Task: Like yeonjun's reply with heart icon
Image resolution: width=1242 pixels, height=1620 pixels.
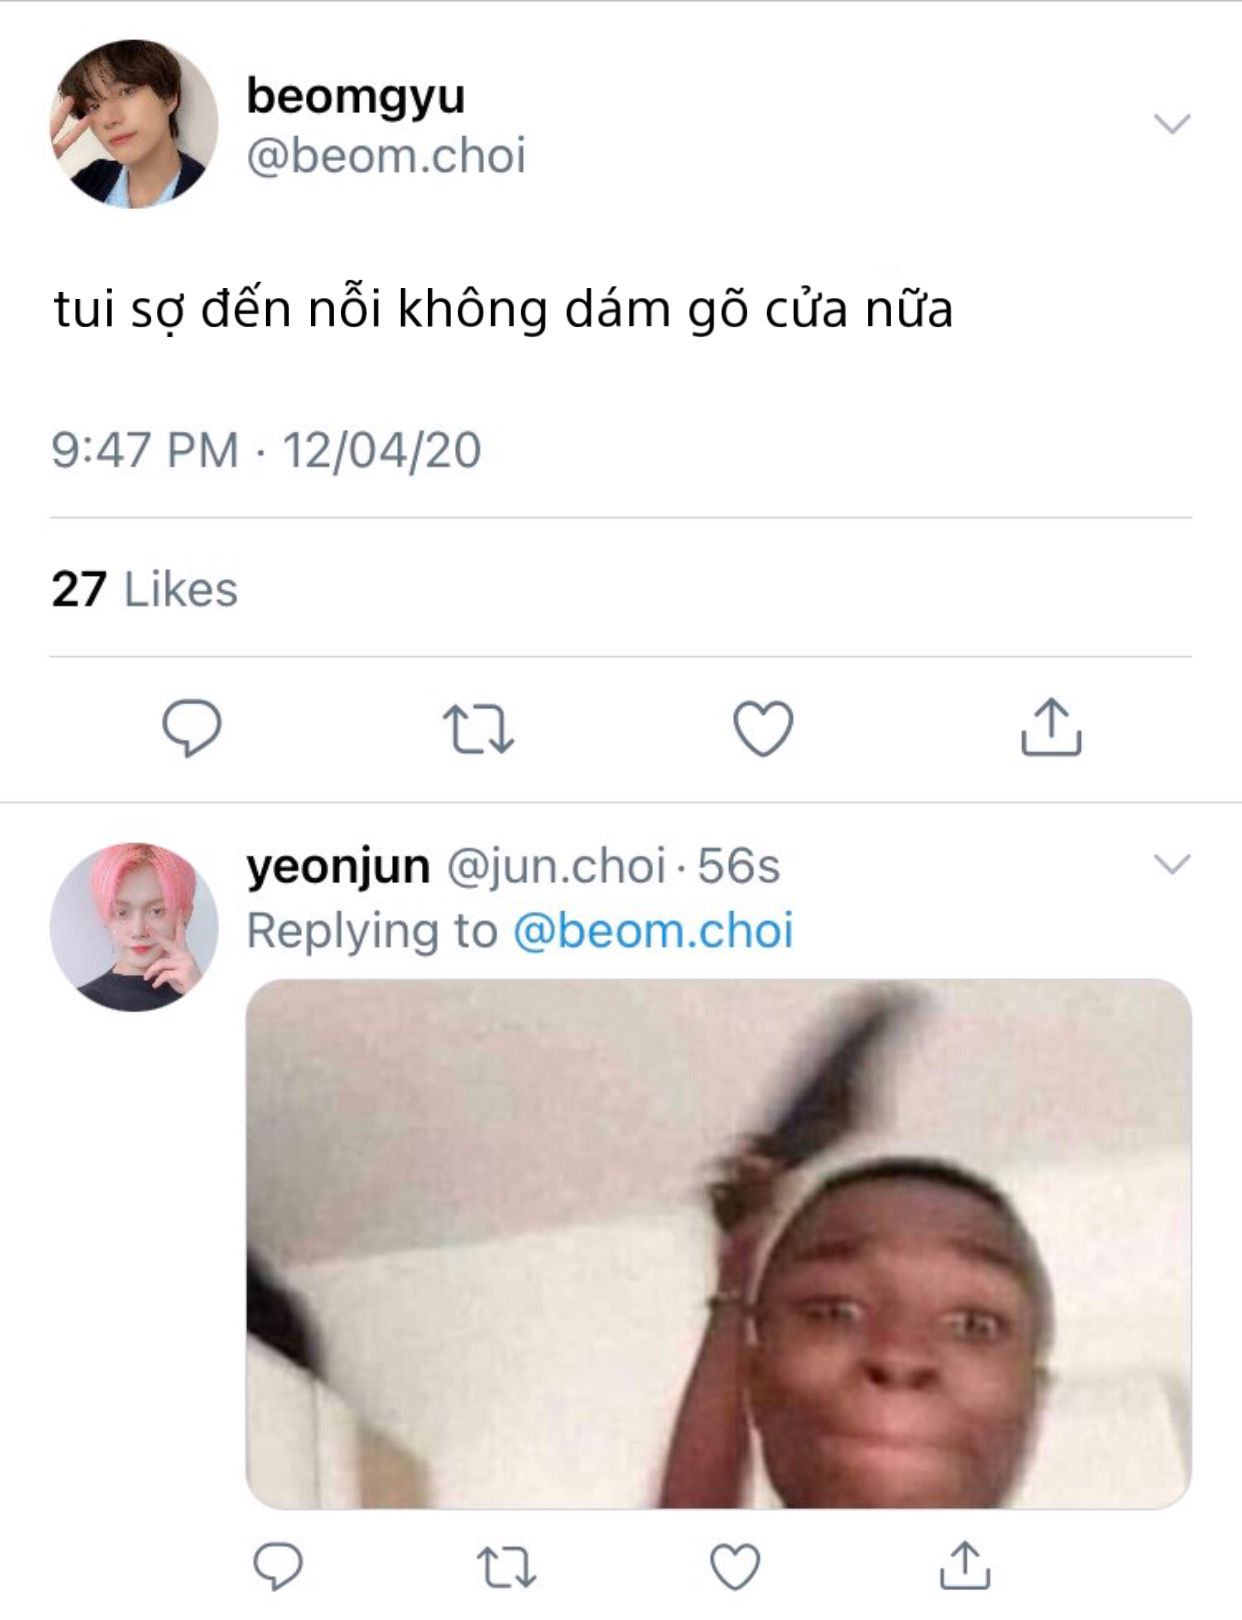Action: [x=735, y=1566]
